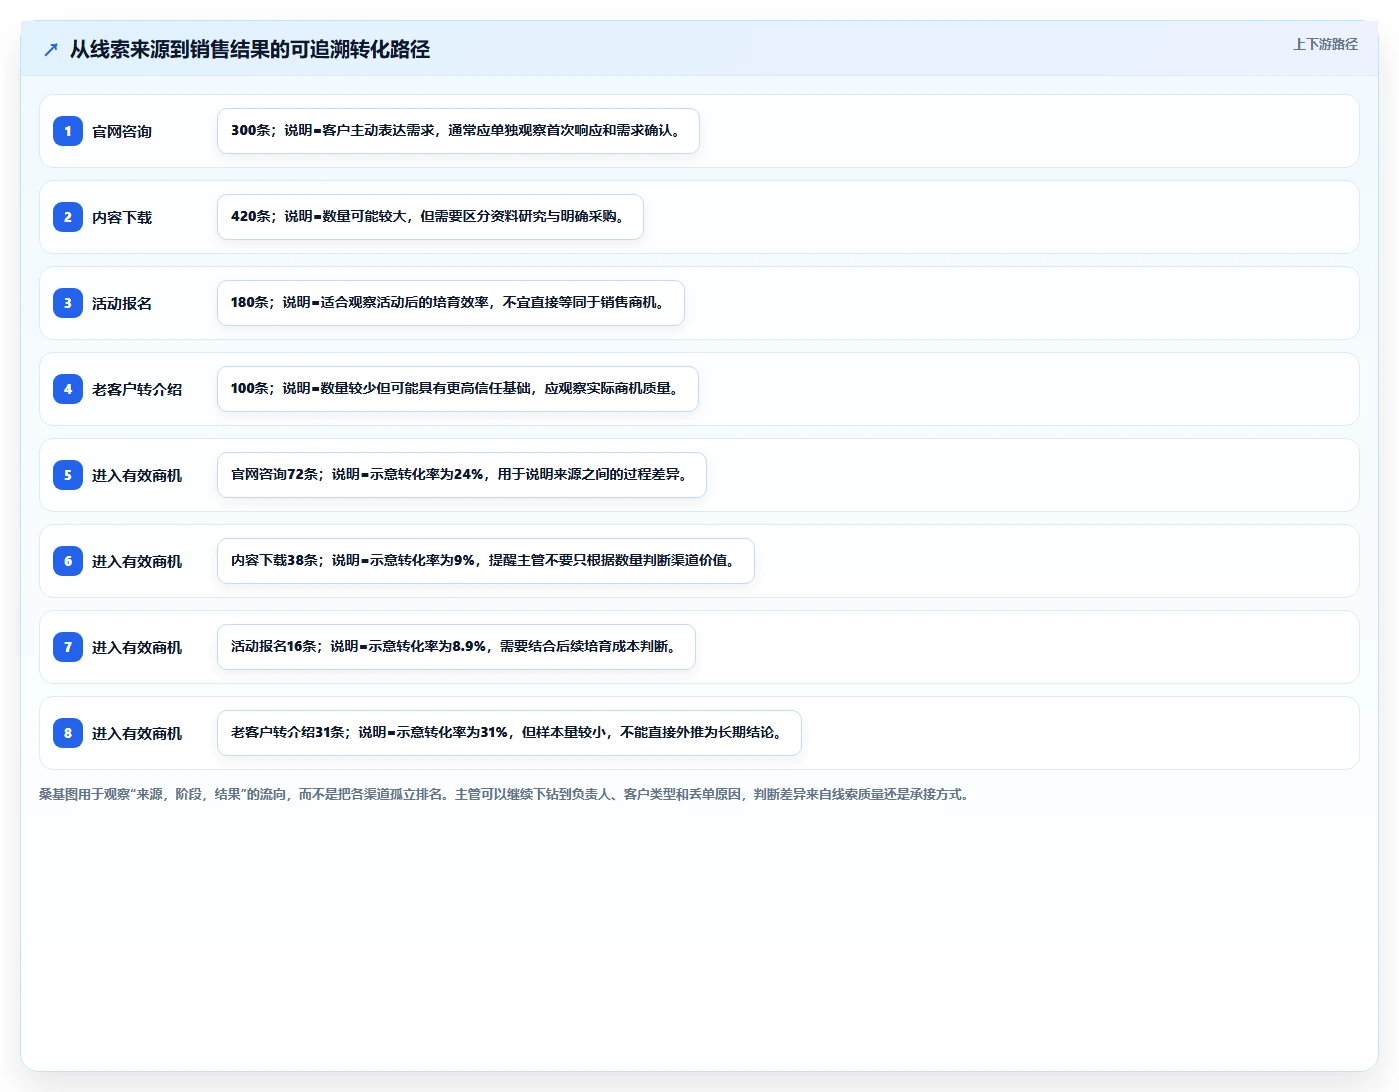Select the number 4 badge for 老客户转介绍
Viewport: 1399px width, 1092px height.
pos(68,389)
